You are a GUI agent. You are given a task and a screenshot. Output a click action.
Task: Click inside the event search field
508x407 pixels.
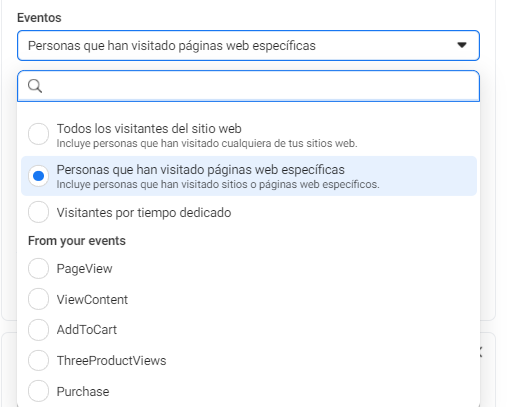pyautogui.click(x=248, y=86)
